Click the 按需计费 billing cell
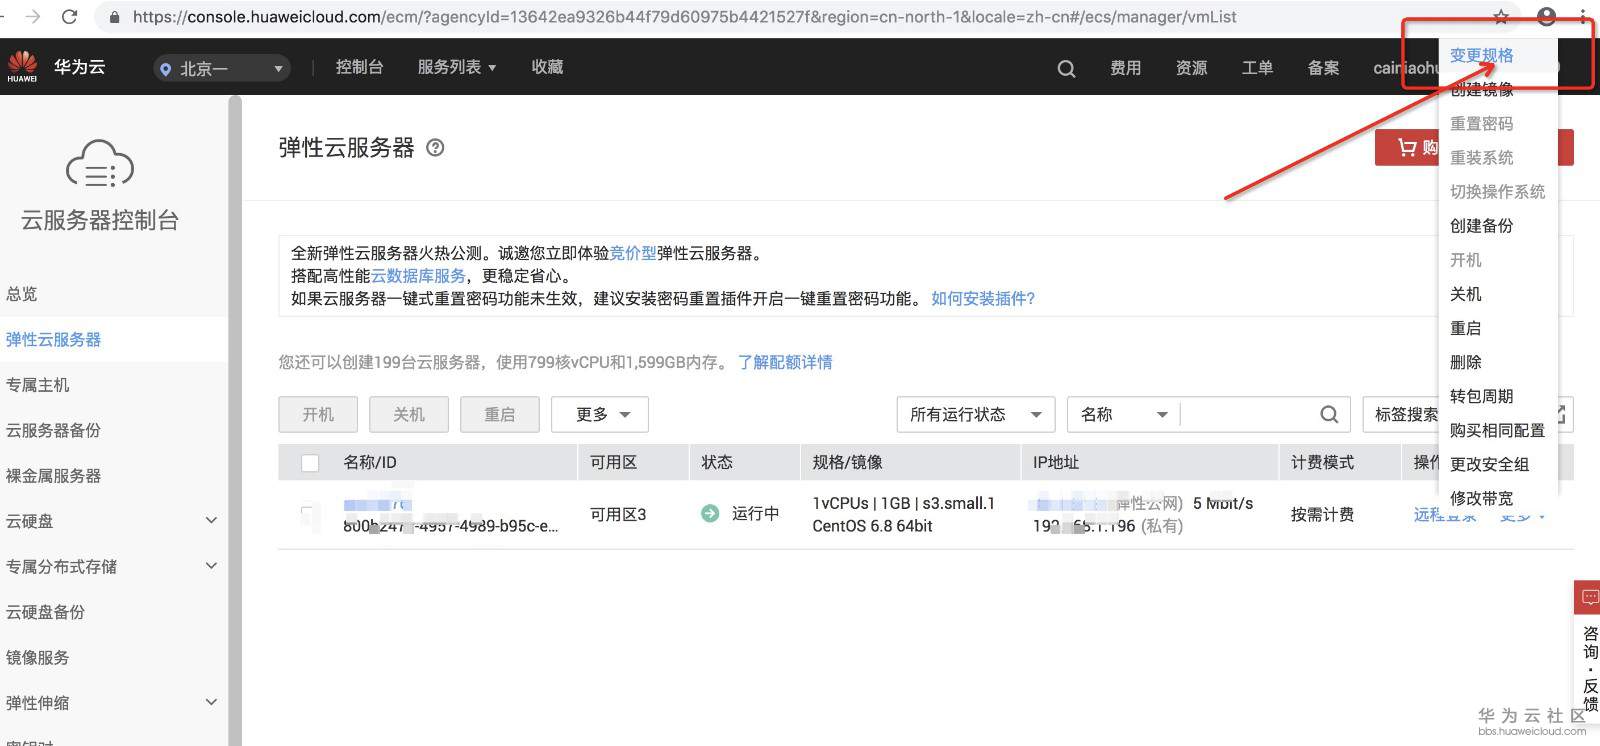1600x746 pixels. [x=1322, y=514]
